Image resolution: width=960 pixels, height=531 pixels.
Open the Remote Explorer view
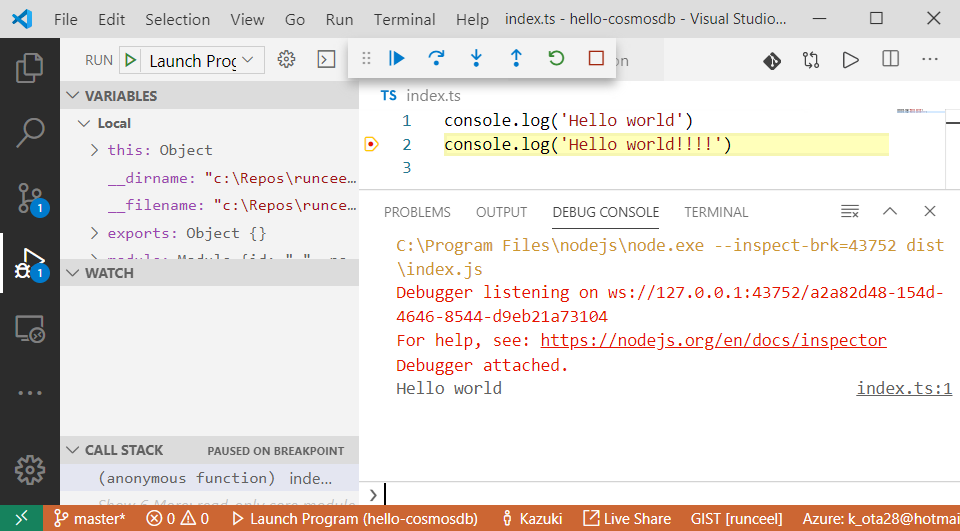click(x=29, y=329)
